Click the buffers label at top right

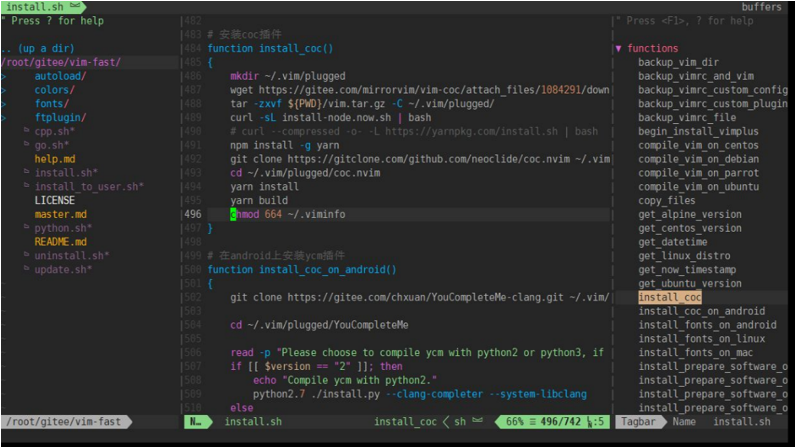pos(761,7)
